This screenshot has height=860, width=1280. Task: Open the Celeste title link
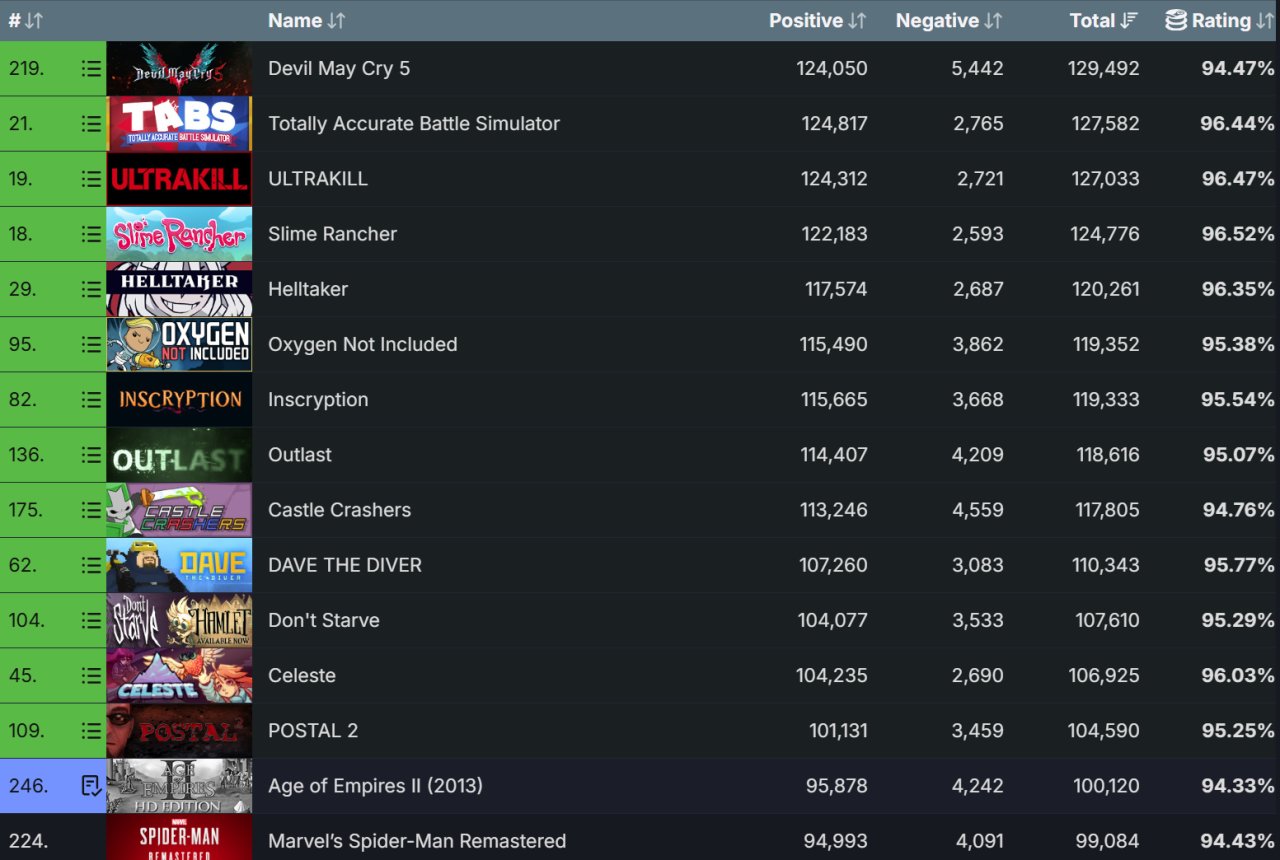tap(302, 675)
